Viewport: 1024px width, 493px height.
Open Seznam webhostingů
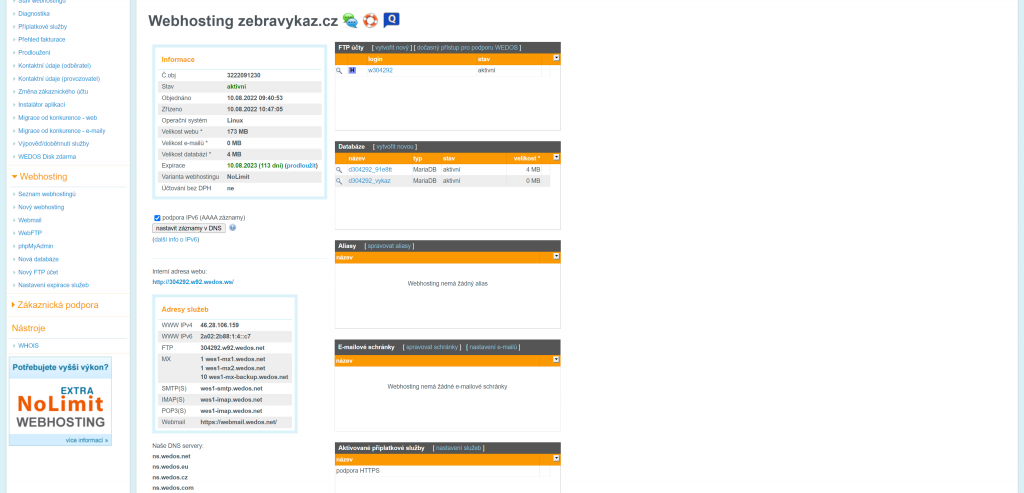(x=47, y=194)
